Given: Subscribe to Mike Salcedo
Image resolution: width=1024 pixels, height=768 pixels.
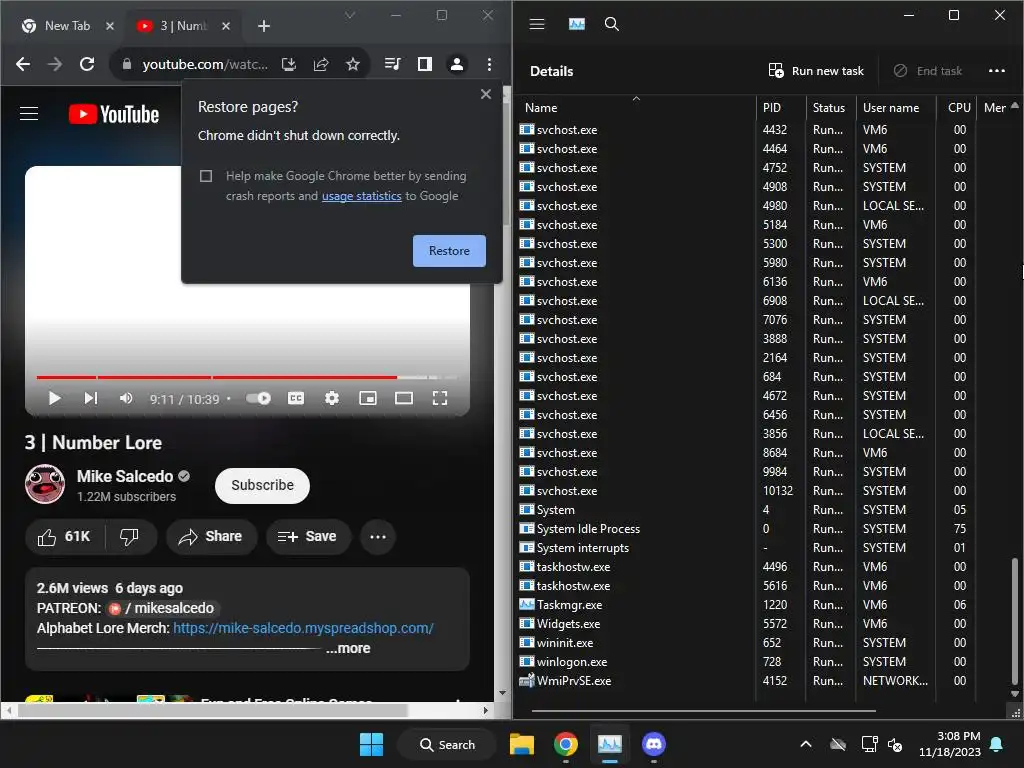Looking at the screenshot, I should point(263,485).
